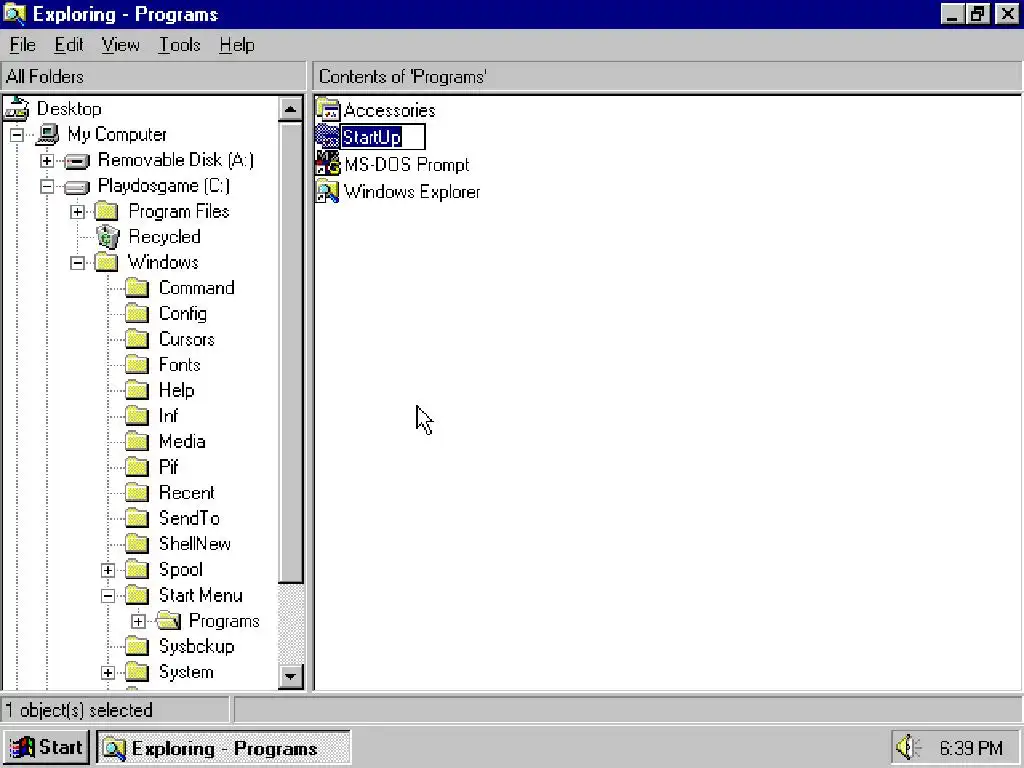Select the Start Menu folder label
Screen dimensions: 1024x768
click(x=200, y=596)
